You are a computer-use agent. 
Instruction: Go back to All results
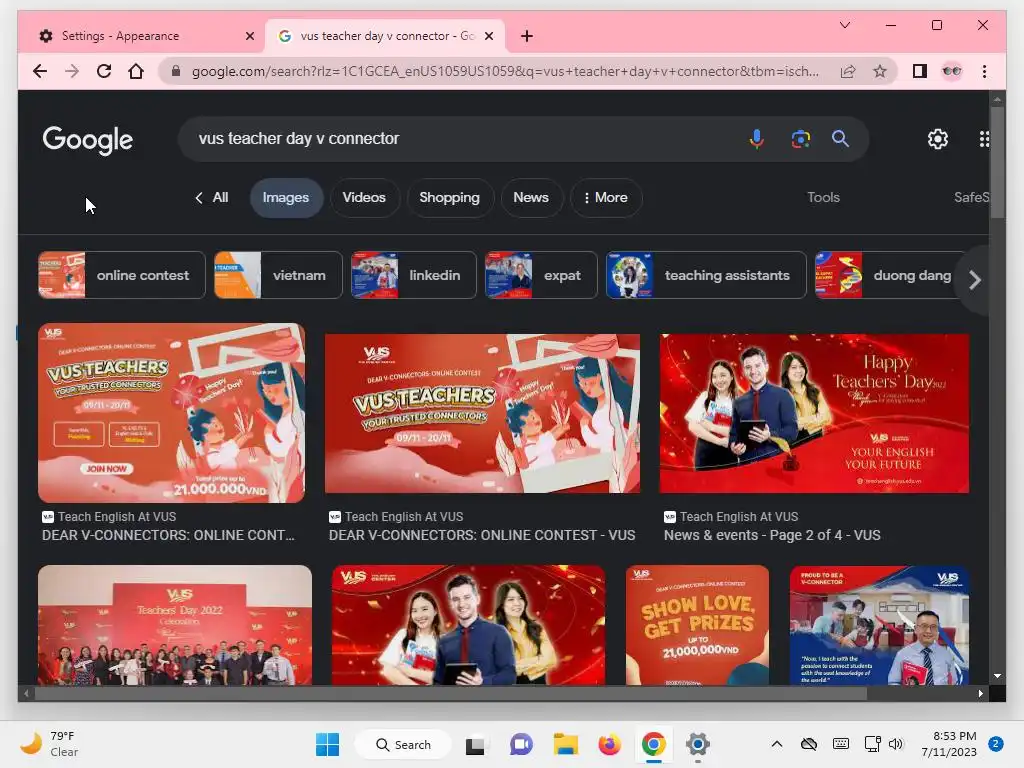212,197
